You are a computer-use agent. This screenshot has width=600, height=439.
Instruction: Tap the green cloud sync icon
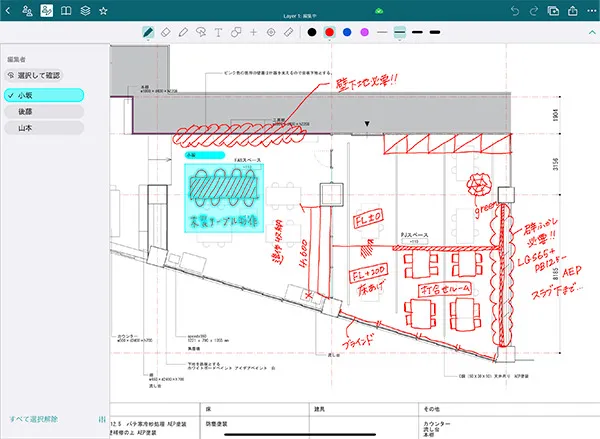click(x=379, y=11)
